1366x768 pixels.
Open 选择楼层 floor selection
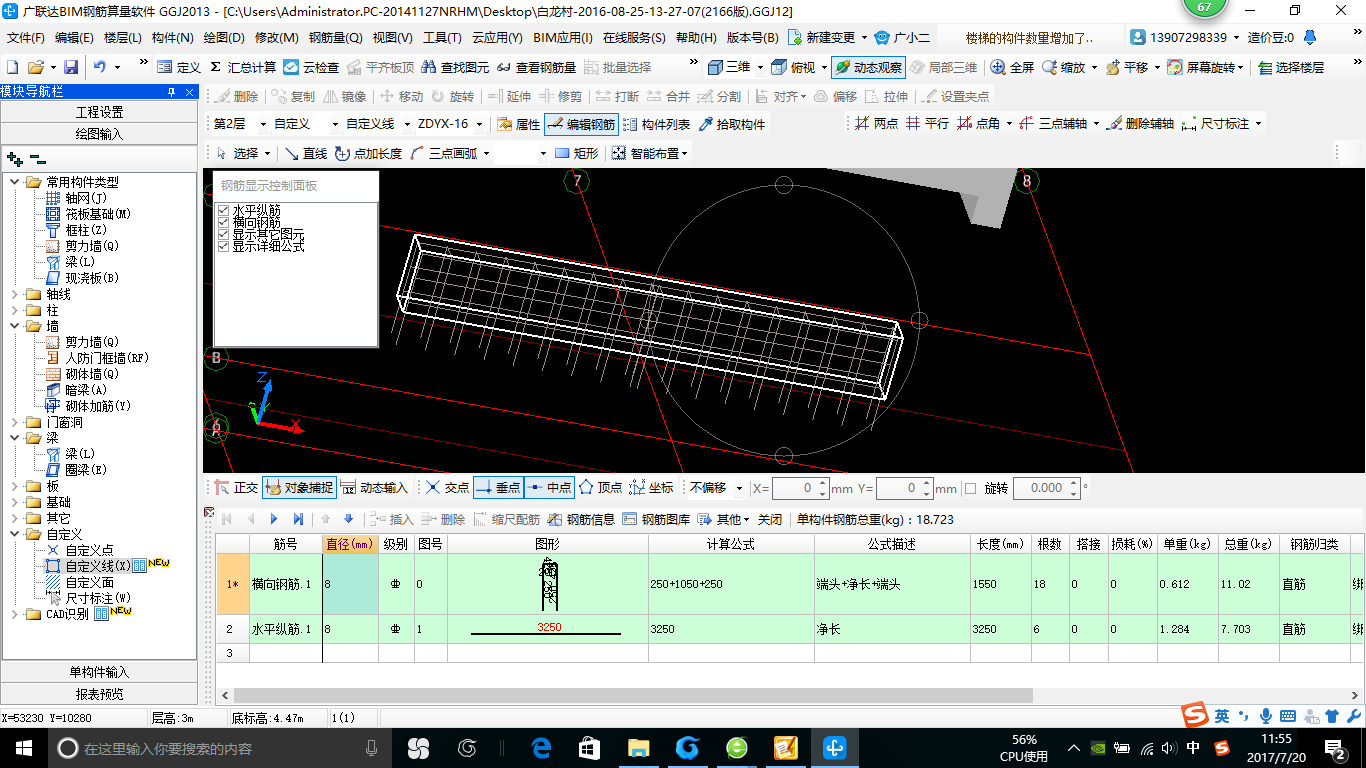click(1291, 67)
